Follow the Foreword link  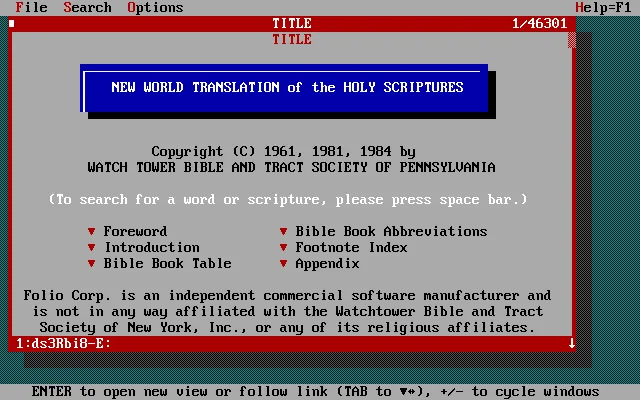point(135,231)
